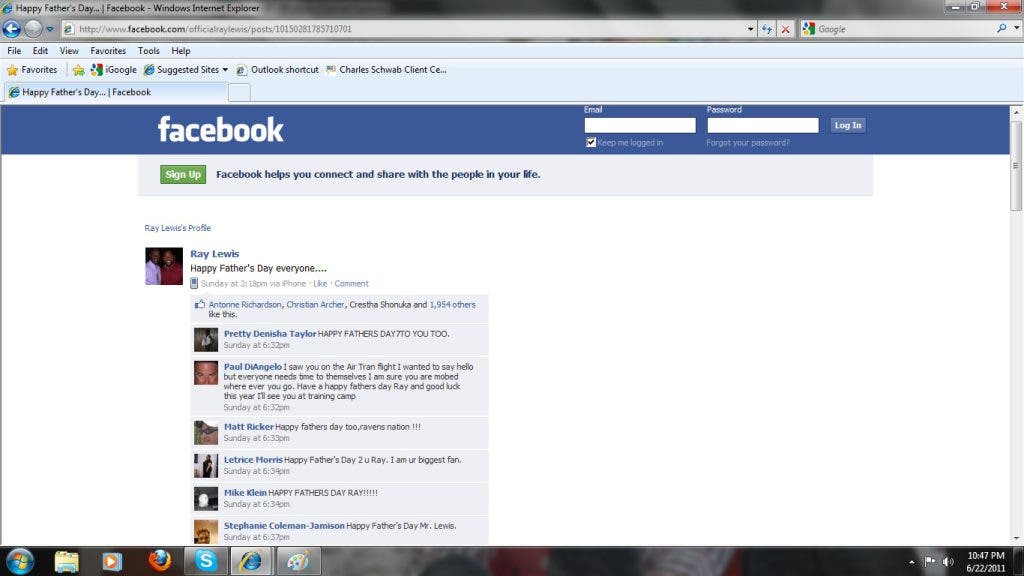Expand the Suggested Sites dropdown
The height and width of the screenshot is (576, 1024).
(x=225, y=70)
